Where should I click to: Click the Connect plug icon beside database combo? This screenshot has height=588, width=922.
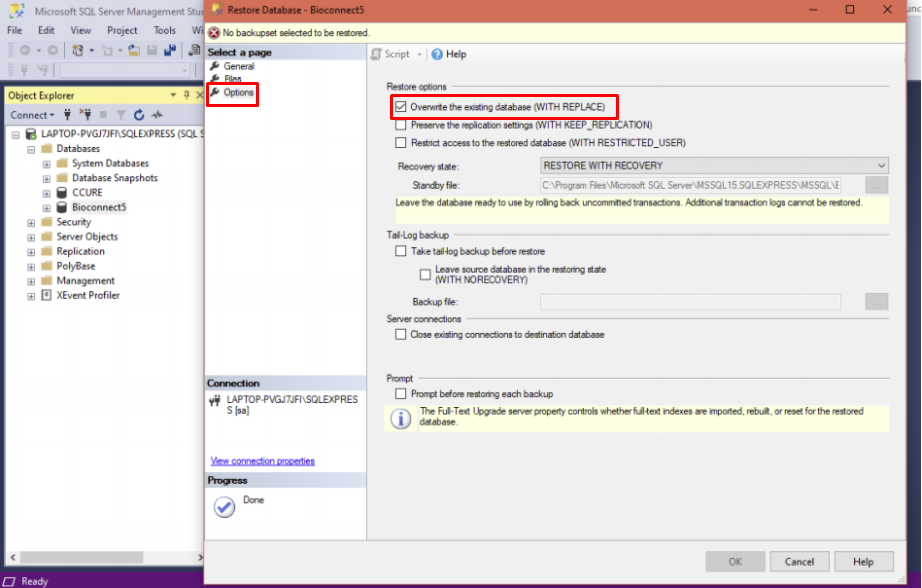(25, 71)
